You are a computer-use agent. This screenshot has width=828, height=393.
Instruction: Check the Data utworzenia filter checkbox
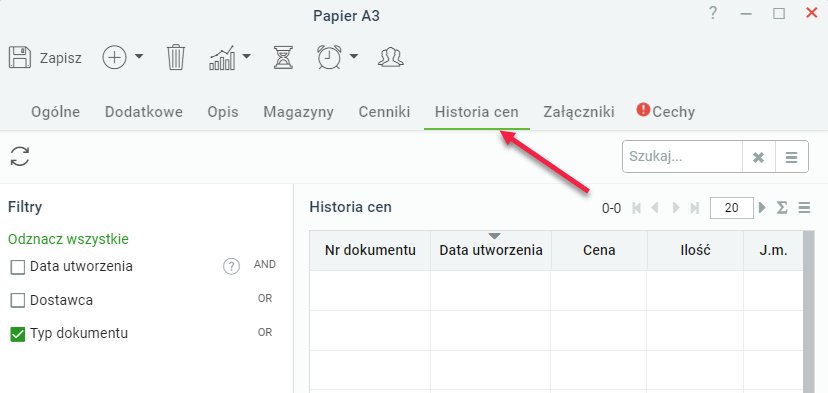[18, 267]
